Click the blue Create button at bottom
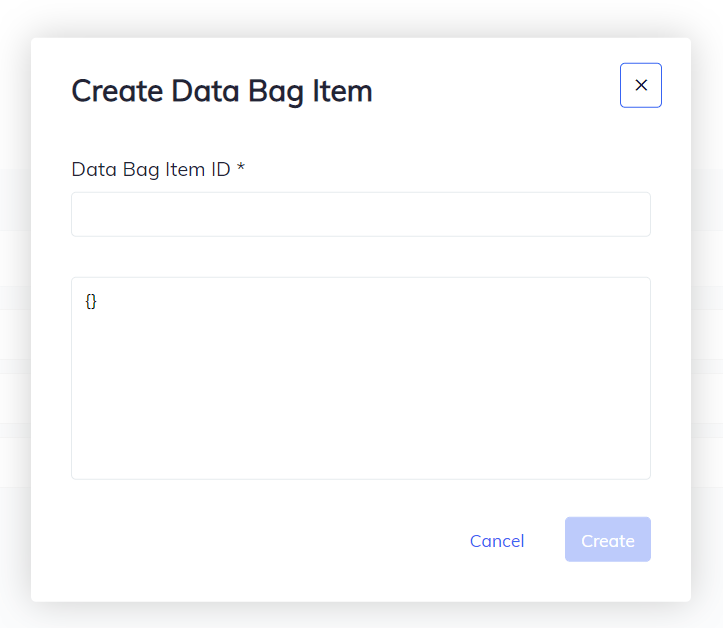This screenshot has height=628, width=723. 608,540
